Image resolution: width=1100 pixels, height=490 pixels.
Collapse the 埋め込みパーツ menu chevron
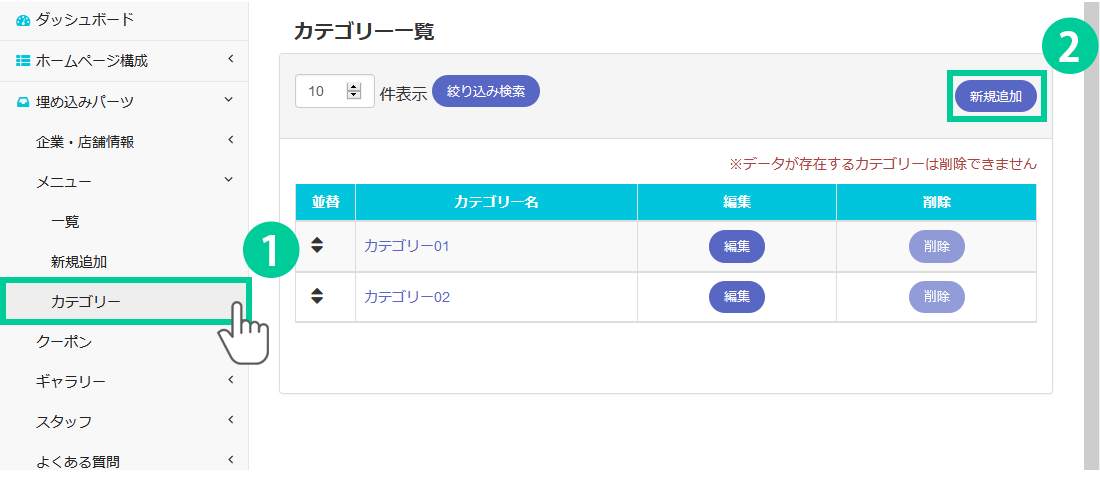(x=230, y=100)
